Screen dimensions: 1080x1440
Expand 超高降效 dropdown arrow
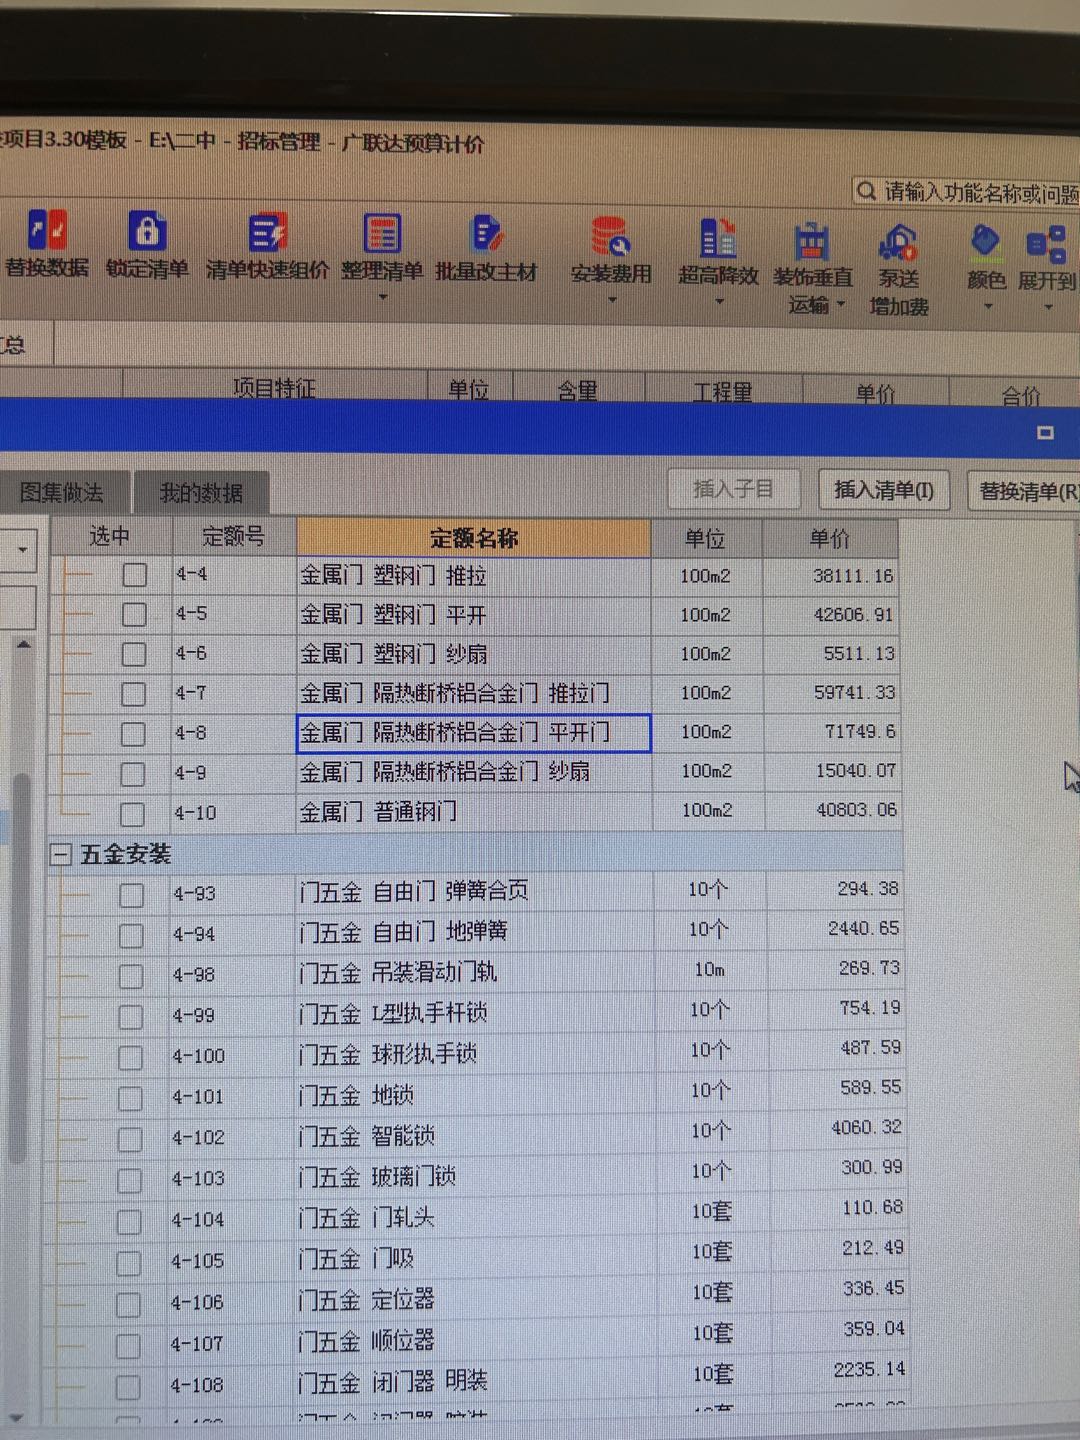click(x=719, y=301)
